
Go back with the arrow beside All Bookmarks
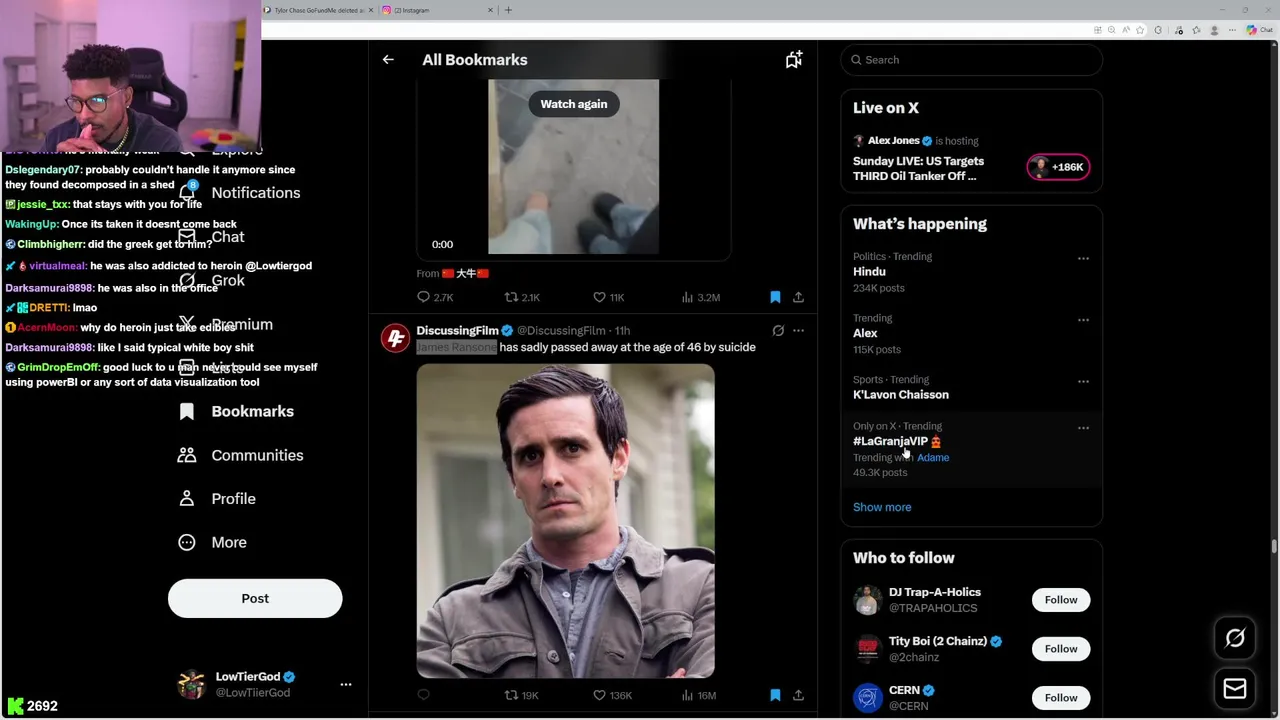point(388,60)
